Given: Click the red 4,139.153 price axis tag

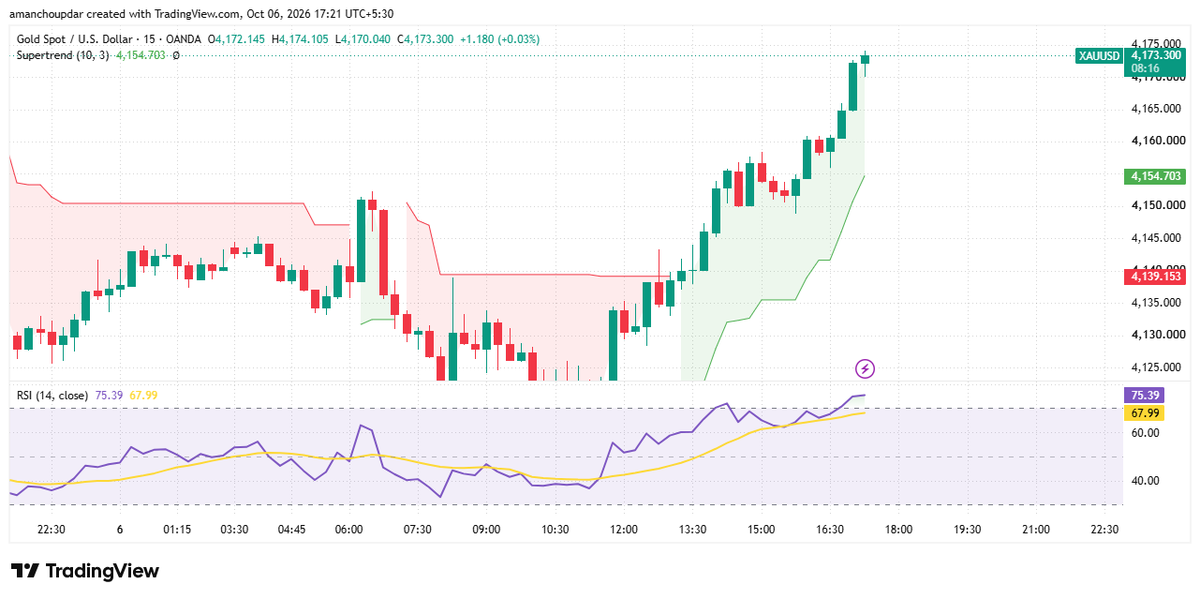Looking at the screenshot, I should (1156, 276).
